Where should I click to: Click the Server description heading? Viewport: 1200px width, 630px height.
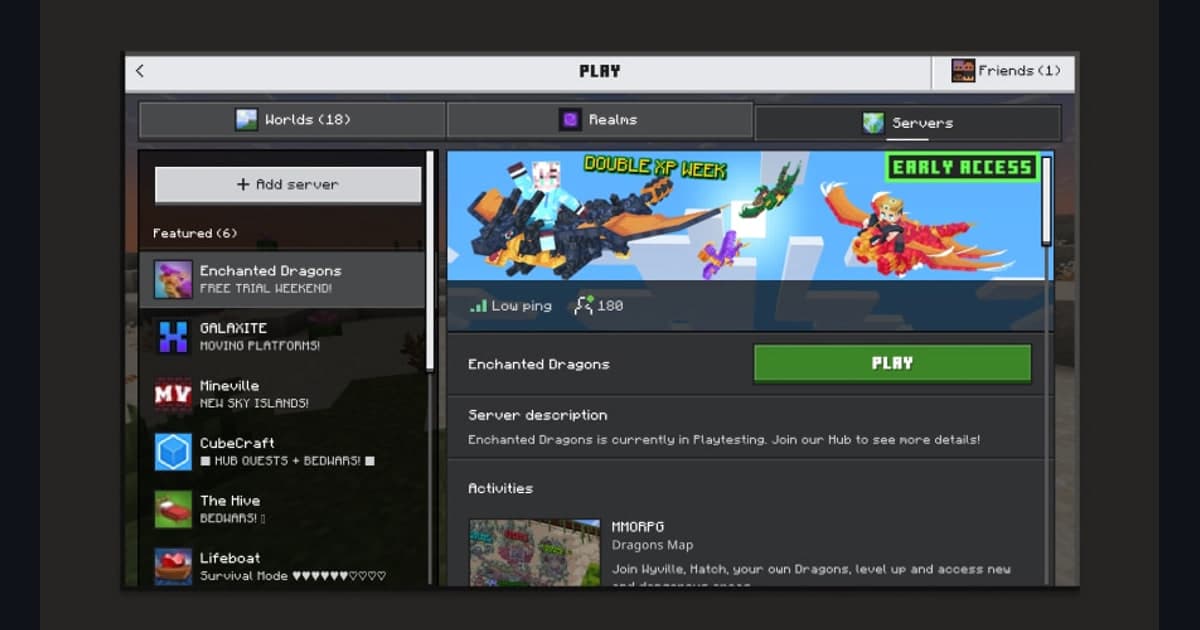(538, 415)
